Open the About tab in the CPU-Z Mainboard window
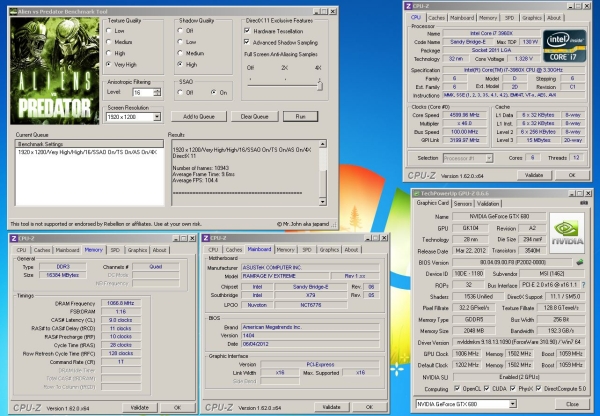Image resolution: width=600 pixels, height=416 pixels. [x=351, y=250]
